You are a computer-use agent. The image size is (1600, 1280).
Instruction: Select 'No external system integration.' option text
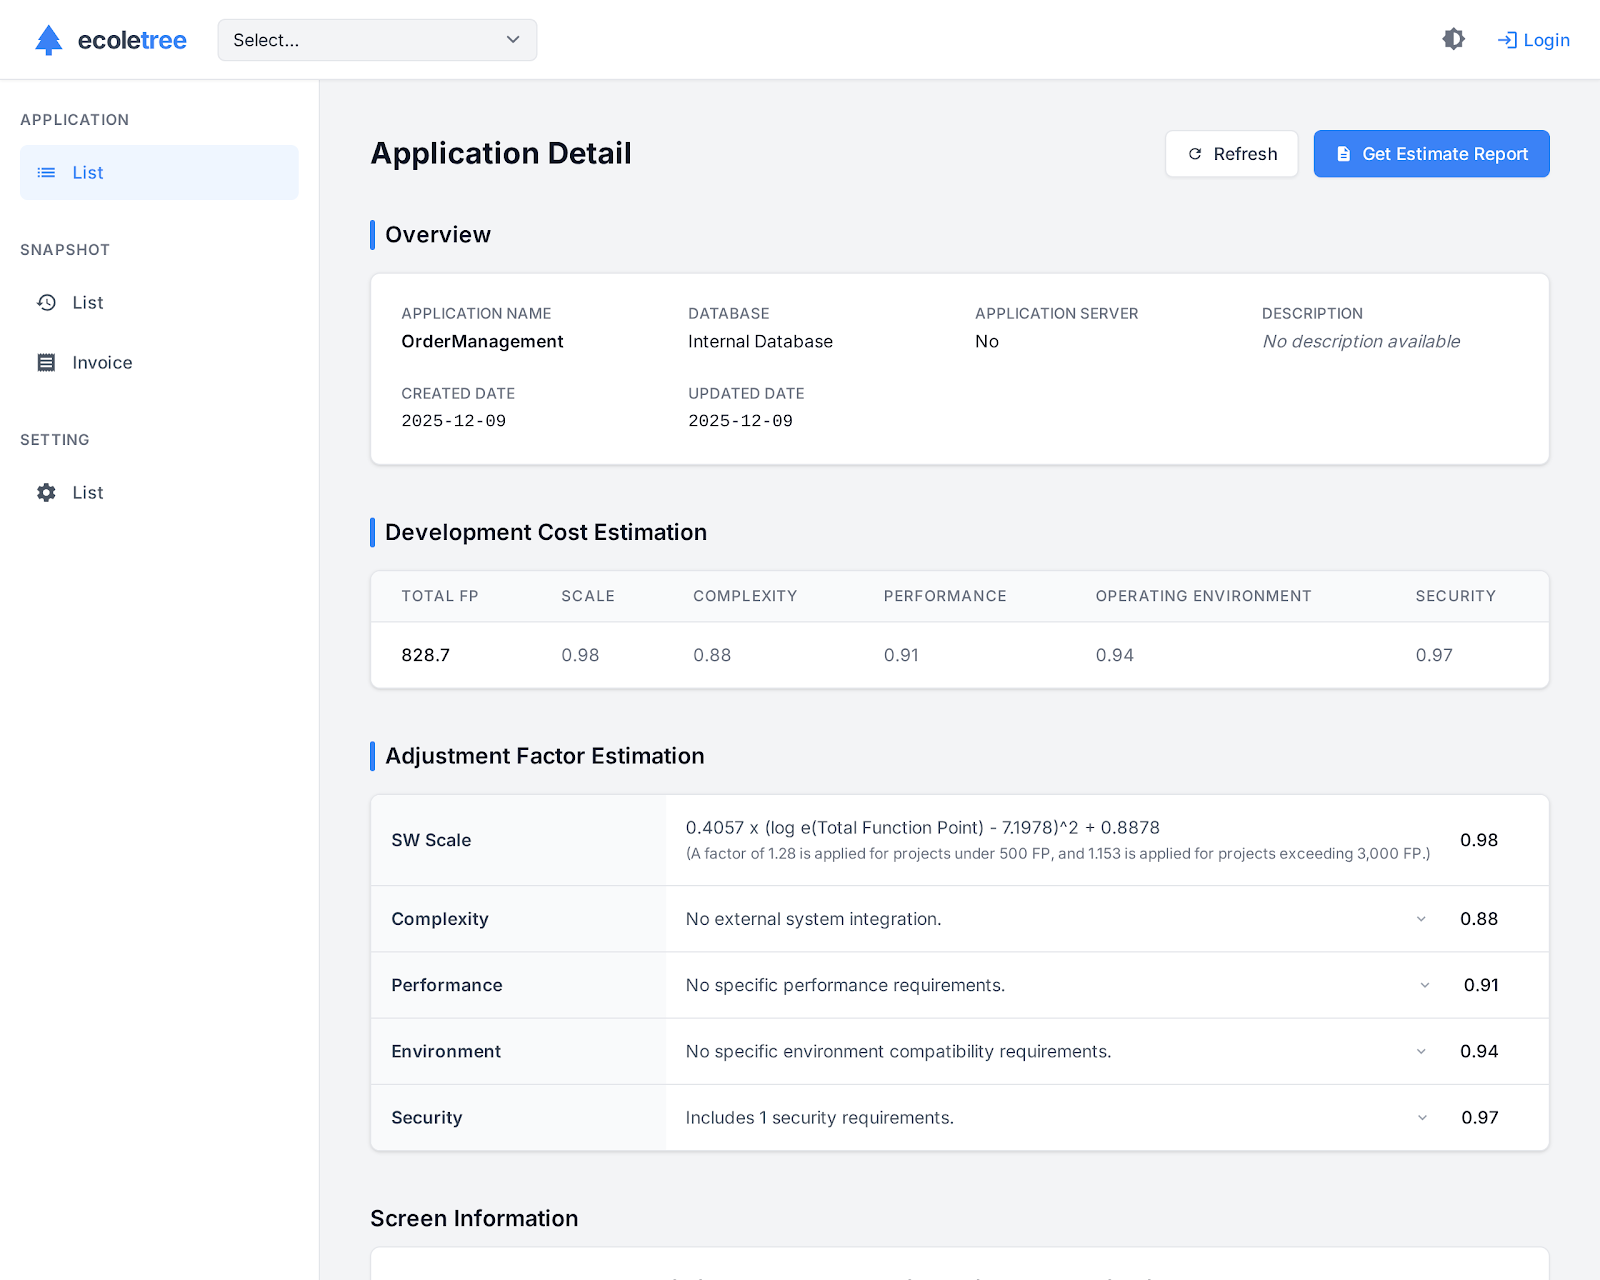pyautogui.click(x=813, y=919)
